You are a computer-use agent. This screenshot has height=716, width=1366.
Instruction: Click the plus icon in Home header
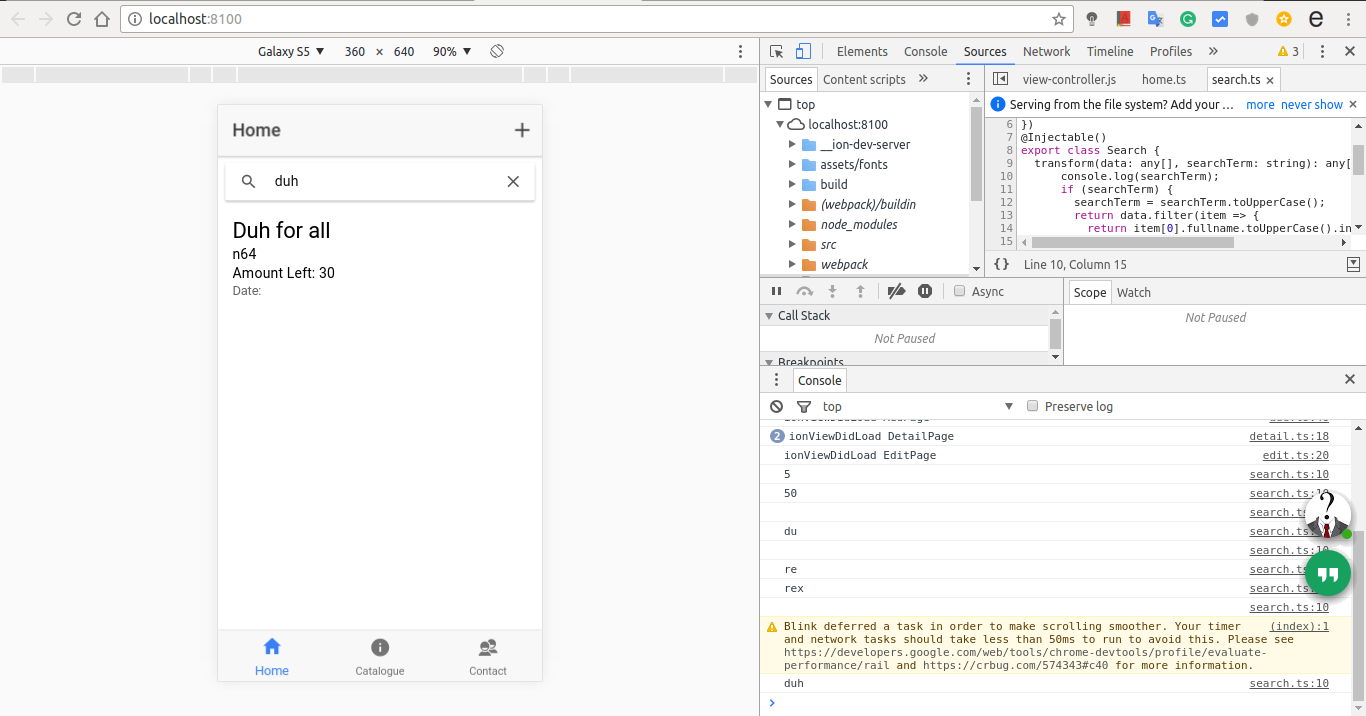click(x=521, y=130)
